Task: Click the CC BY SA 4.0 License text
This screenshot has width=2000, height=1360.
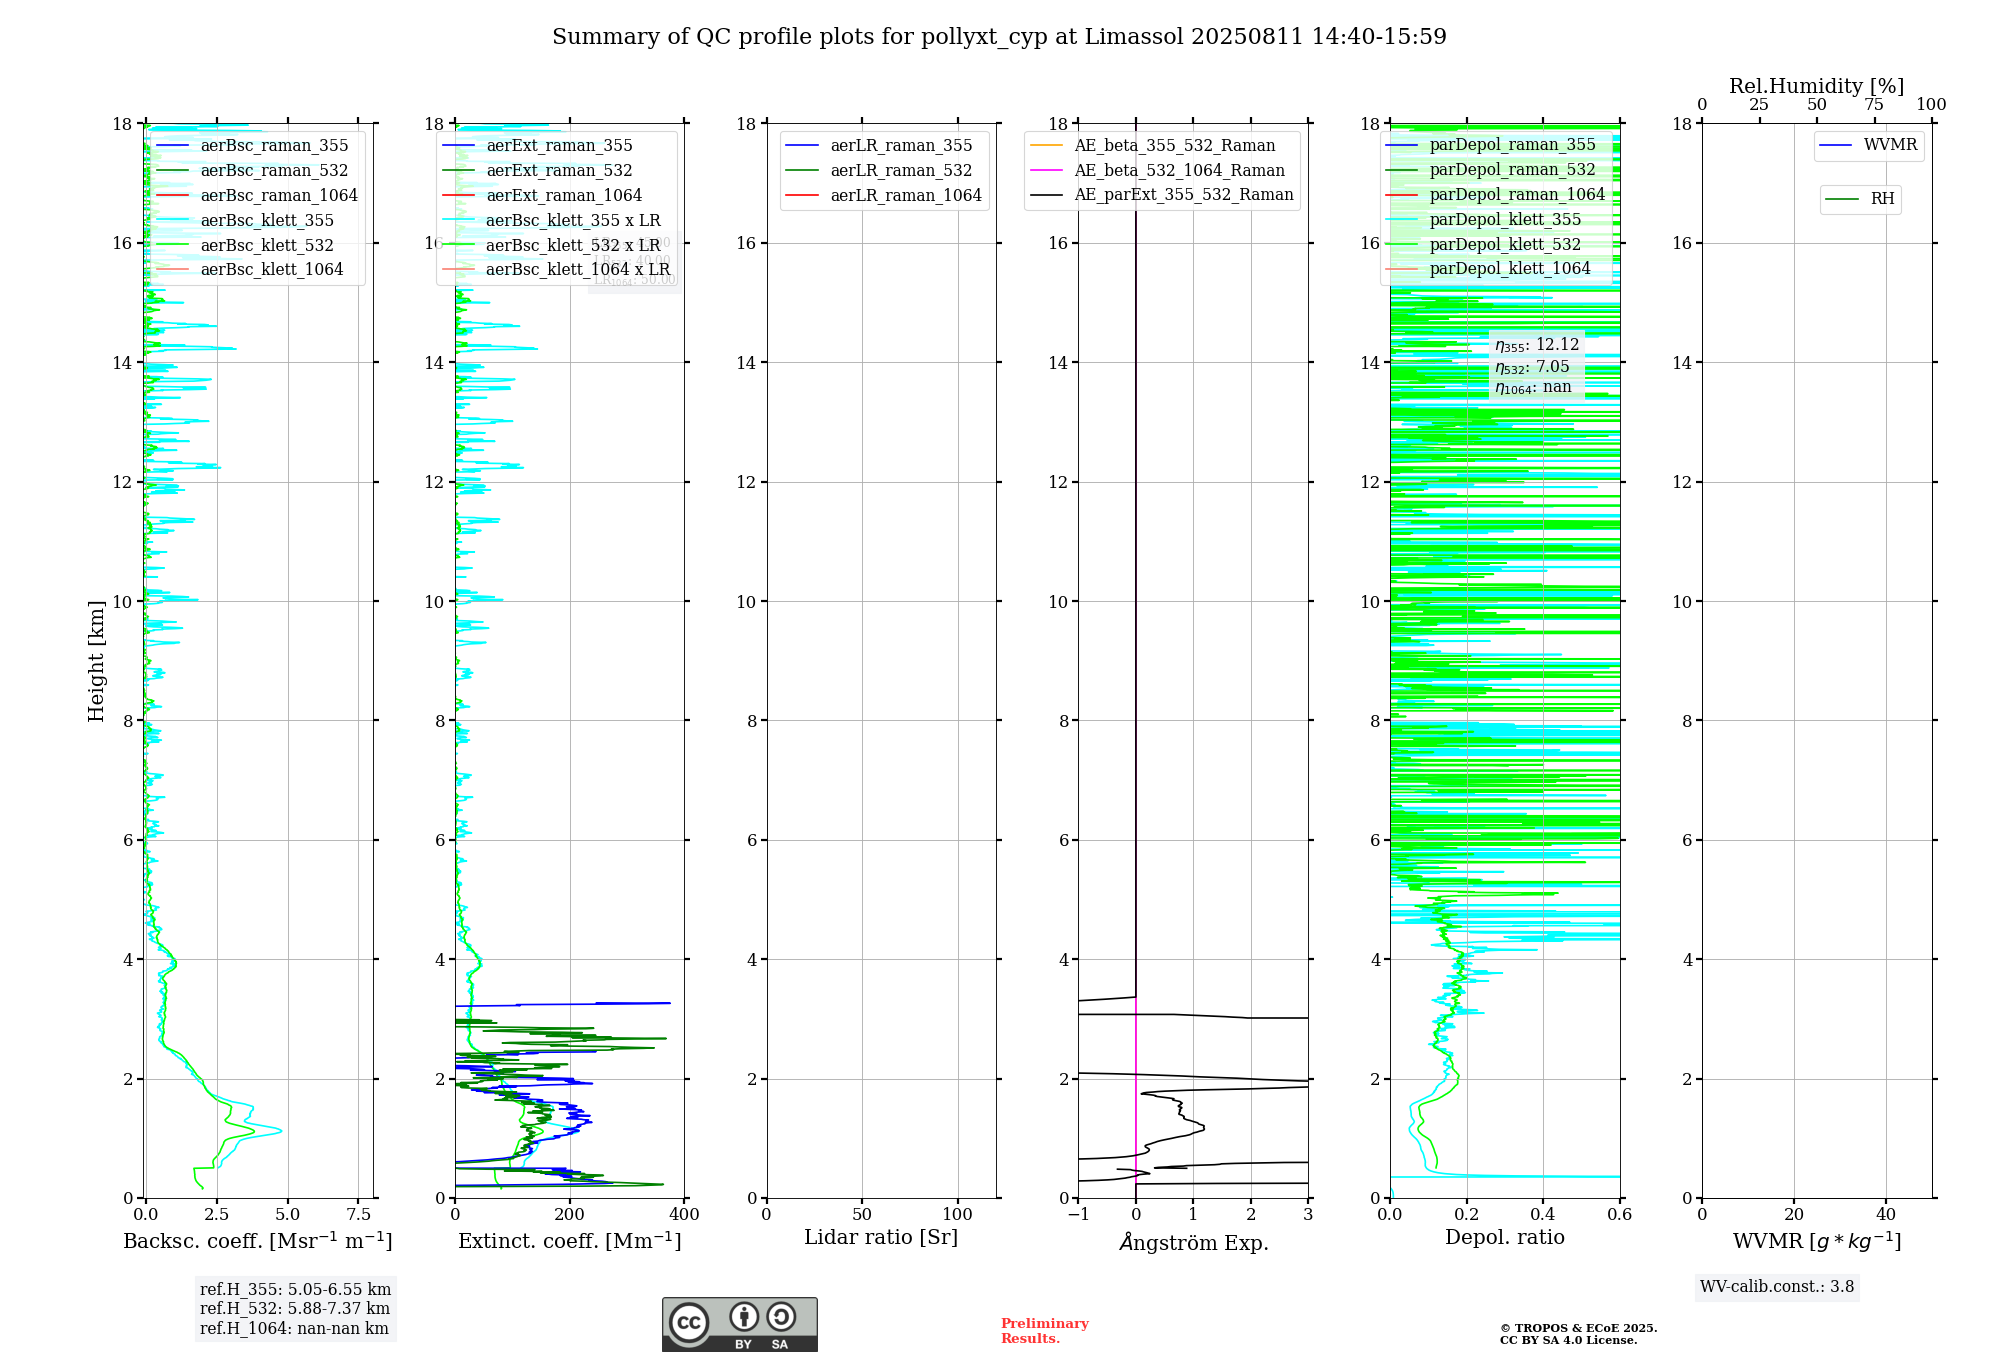Action: pyautogui.click(x=1568, y=1340)
